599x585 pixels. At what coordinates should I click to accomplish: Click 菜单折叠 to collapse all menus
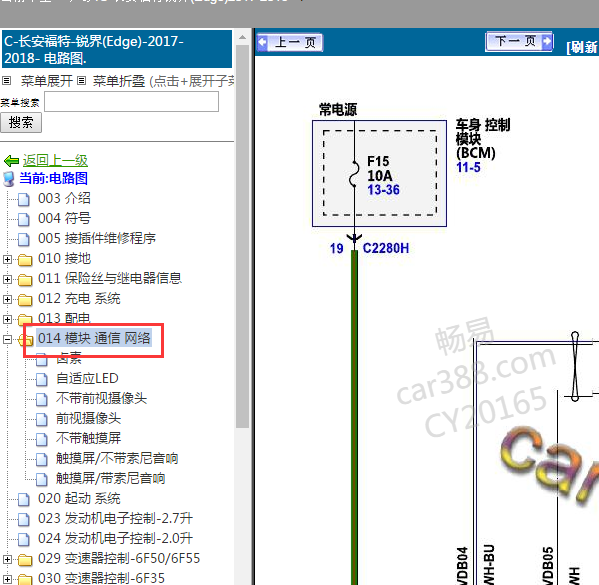click(x=119, y=81)
